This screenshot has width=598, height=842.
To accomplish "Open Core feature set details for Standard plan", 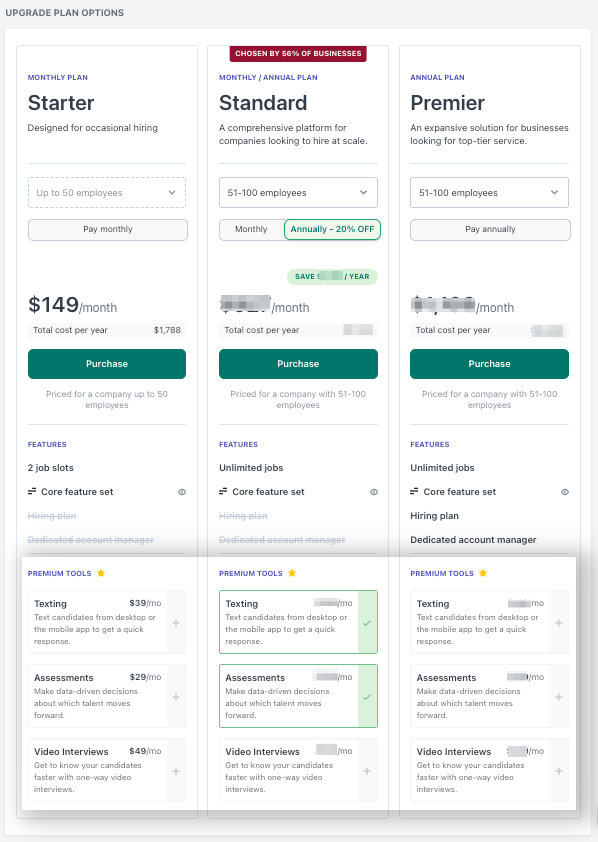I will pyautogui.click(x=373, y=491).
